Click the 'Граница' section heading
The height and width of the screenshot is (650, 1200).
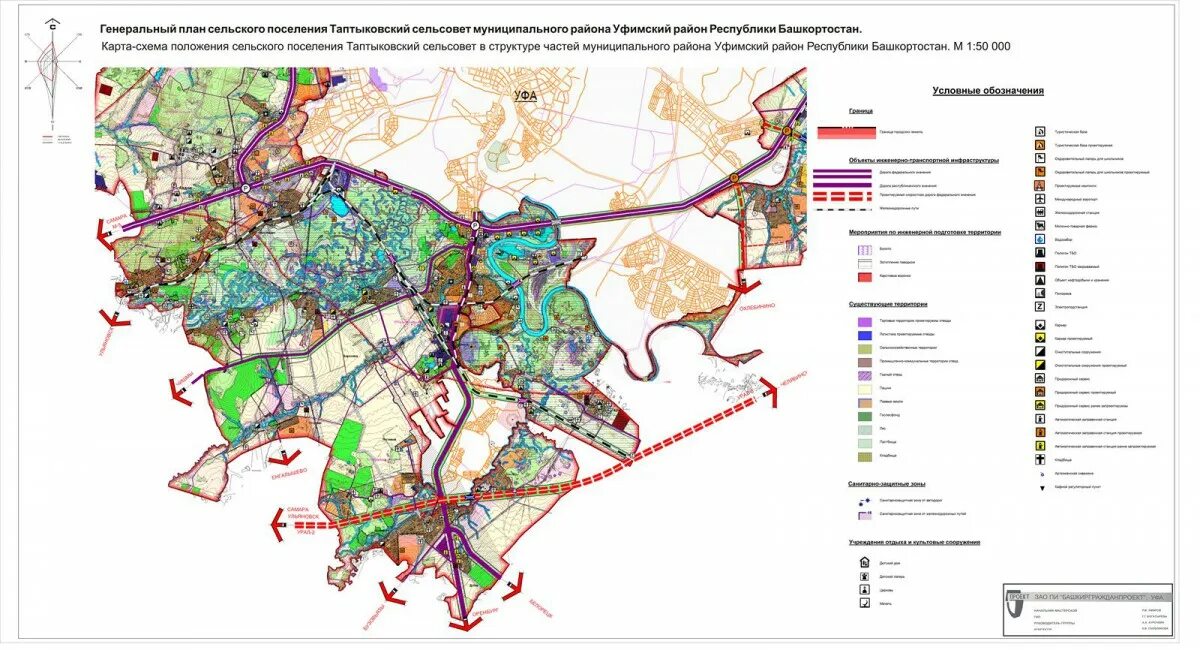[861, 111]
